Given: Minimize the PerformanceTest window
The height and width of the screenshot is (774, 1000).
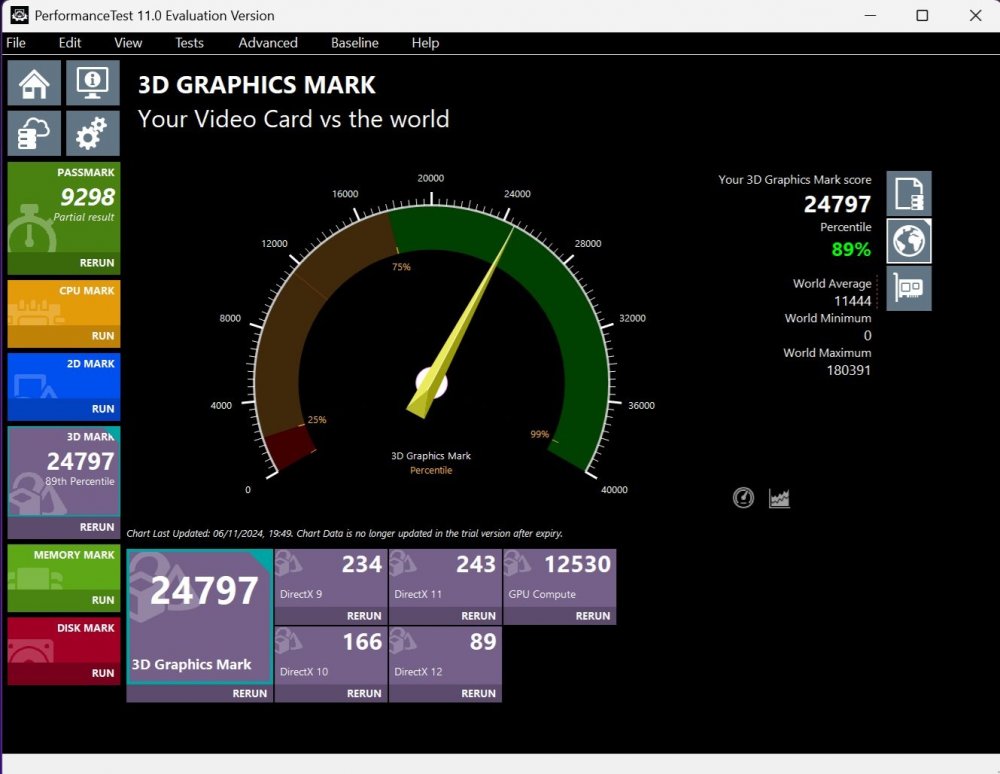Looking at the screenshot, I should point(870,15).
